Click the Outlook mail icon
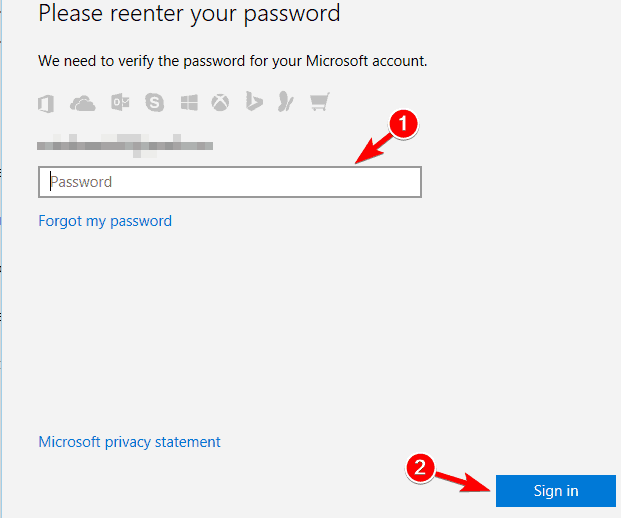Viewport: 621px width, 518px height. click(x=120, y=103)
